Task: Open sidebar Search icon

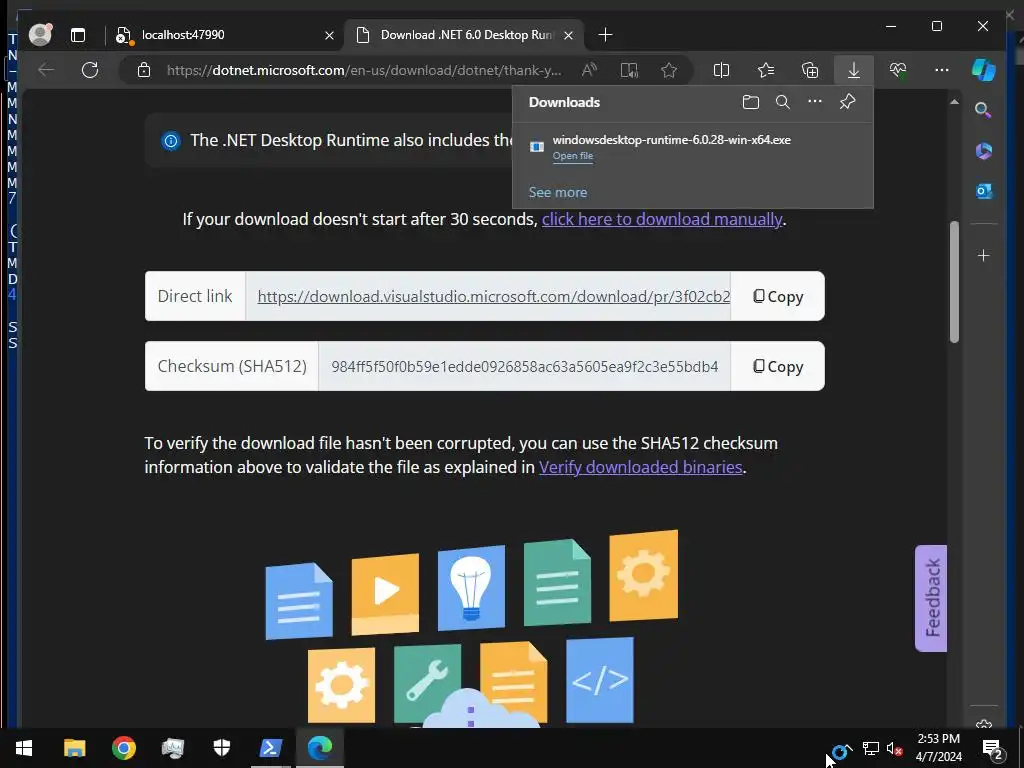Action: [x=983, y=110]
